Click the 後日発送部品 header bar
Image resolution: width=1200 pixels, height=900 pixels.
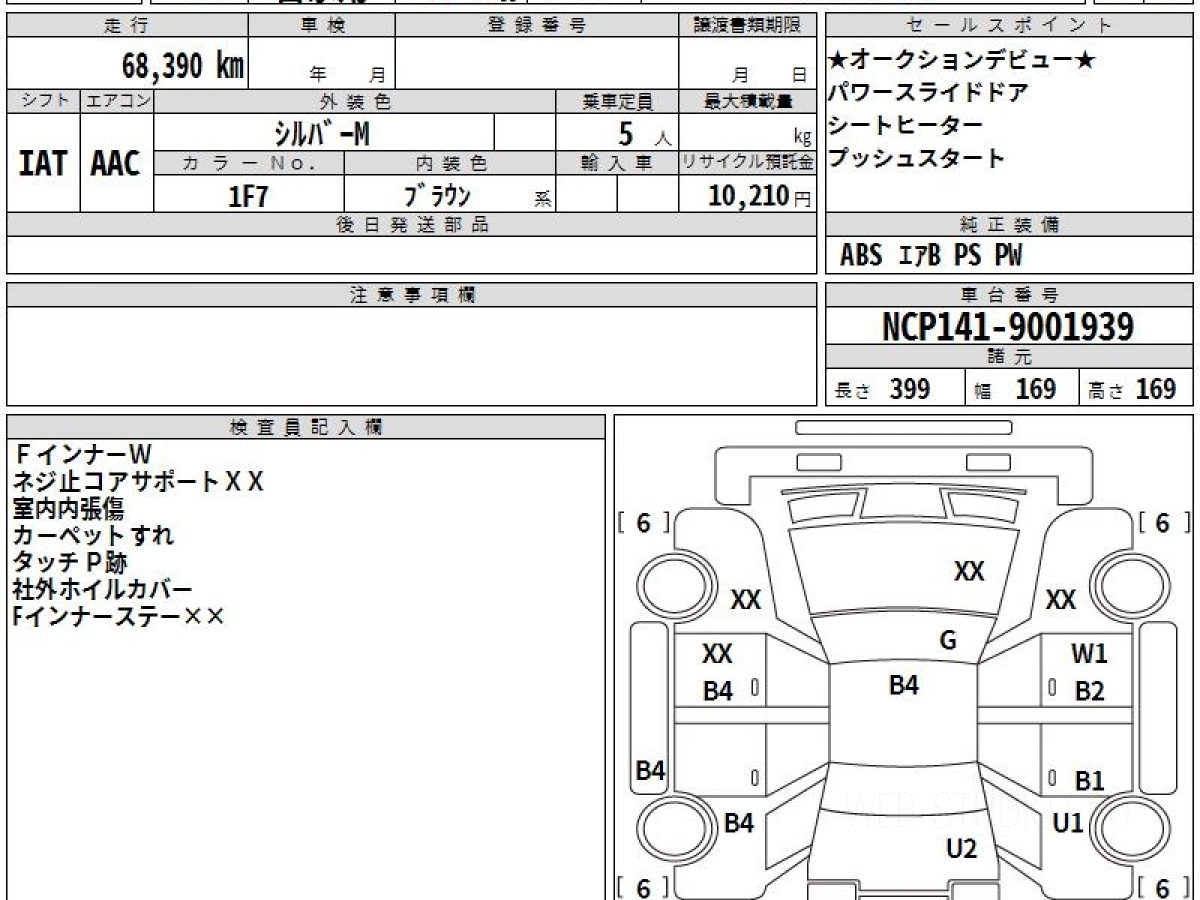(412, 225)
